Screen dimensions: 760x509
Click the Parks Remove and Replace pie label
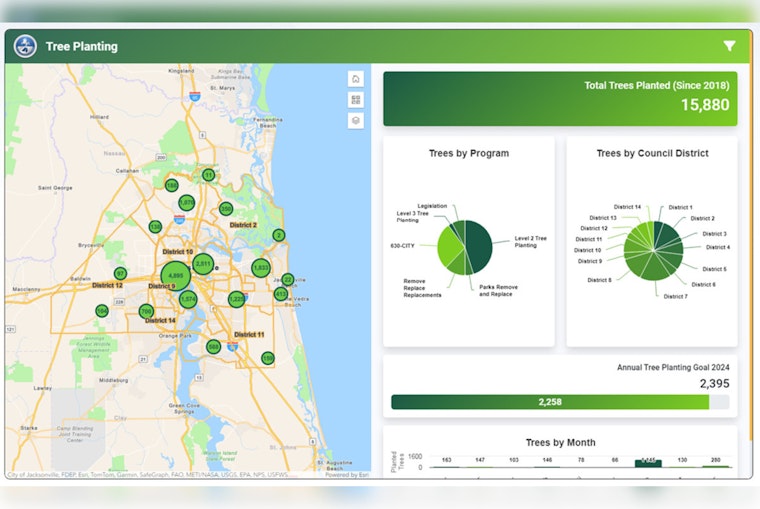498,290
